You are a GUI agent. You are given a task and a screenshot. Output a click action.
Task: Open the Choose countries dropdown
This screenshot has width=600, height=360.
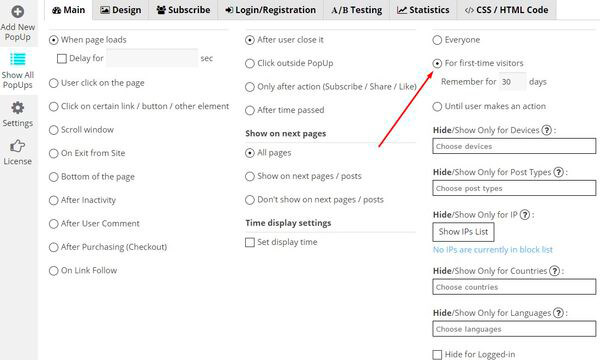514,287
